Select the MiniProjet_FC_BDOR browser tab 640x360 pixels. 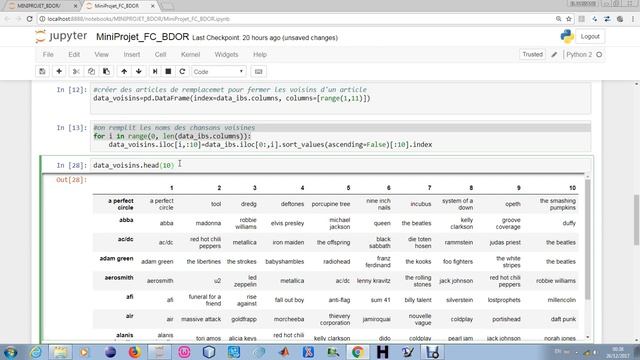120,6
